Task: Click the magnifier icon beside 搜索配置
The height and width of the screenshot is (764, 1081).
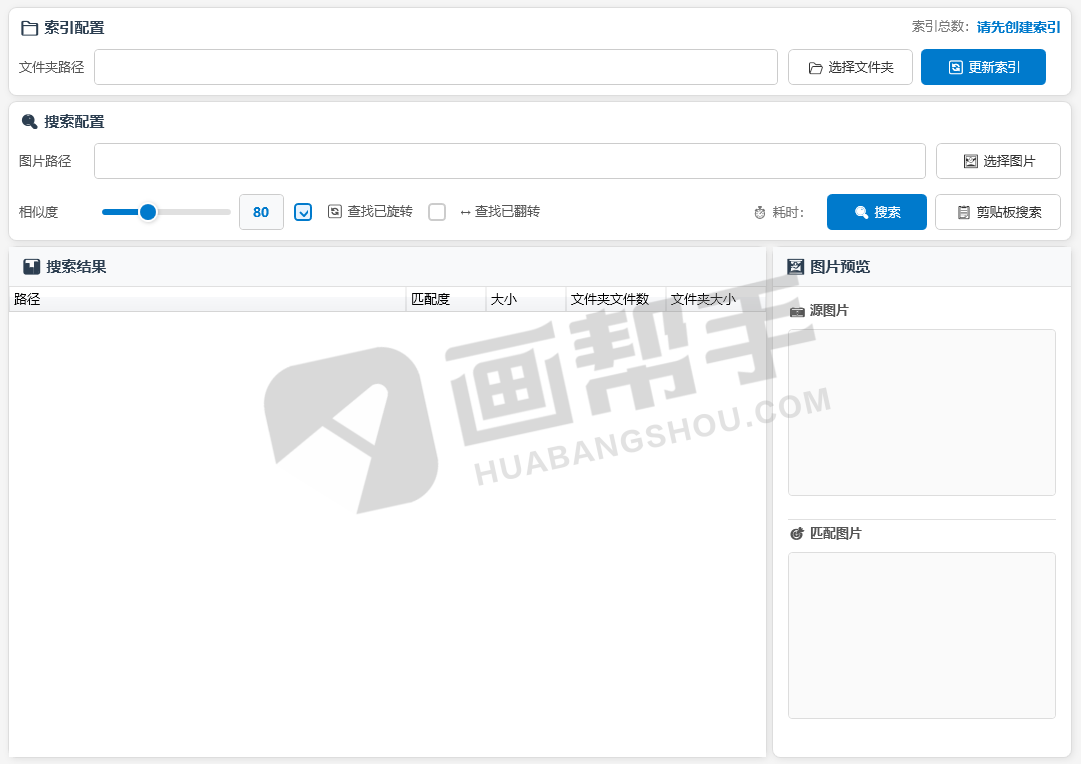Action: pyautogui.click(x=29, y=122)
